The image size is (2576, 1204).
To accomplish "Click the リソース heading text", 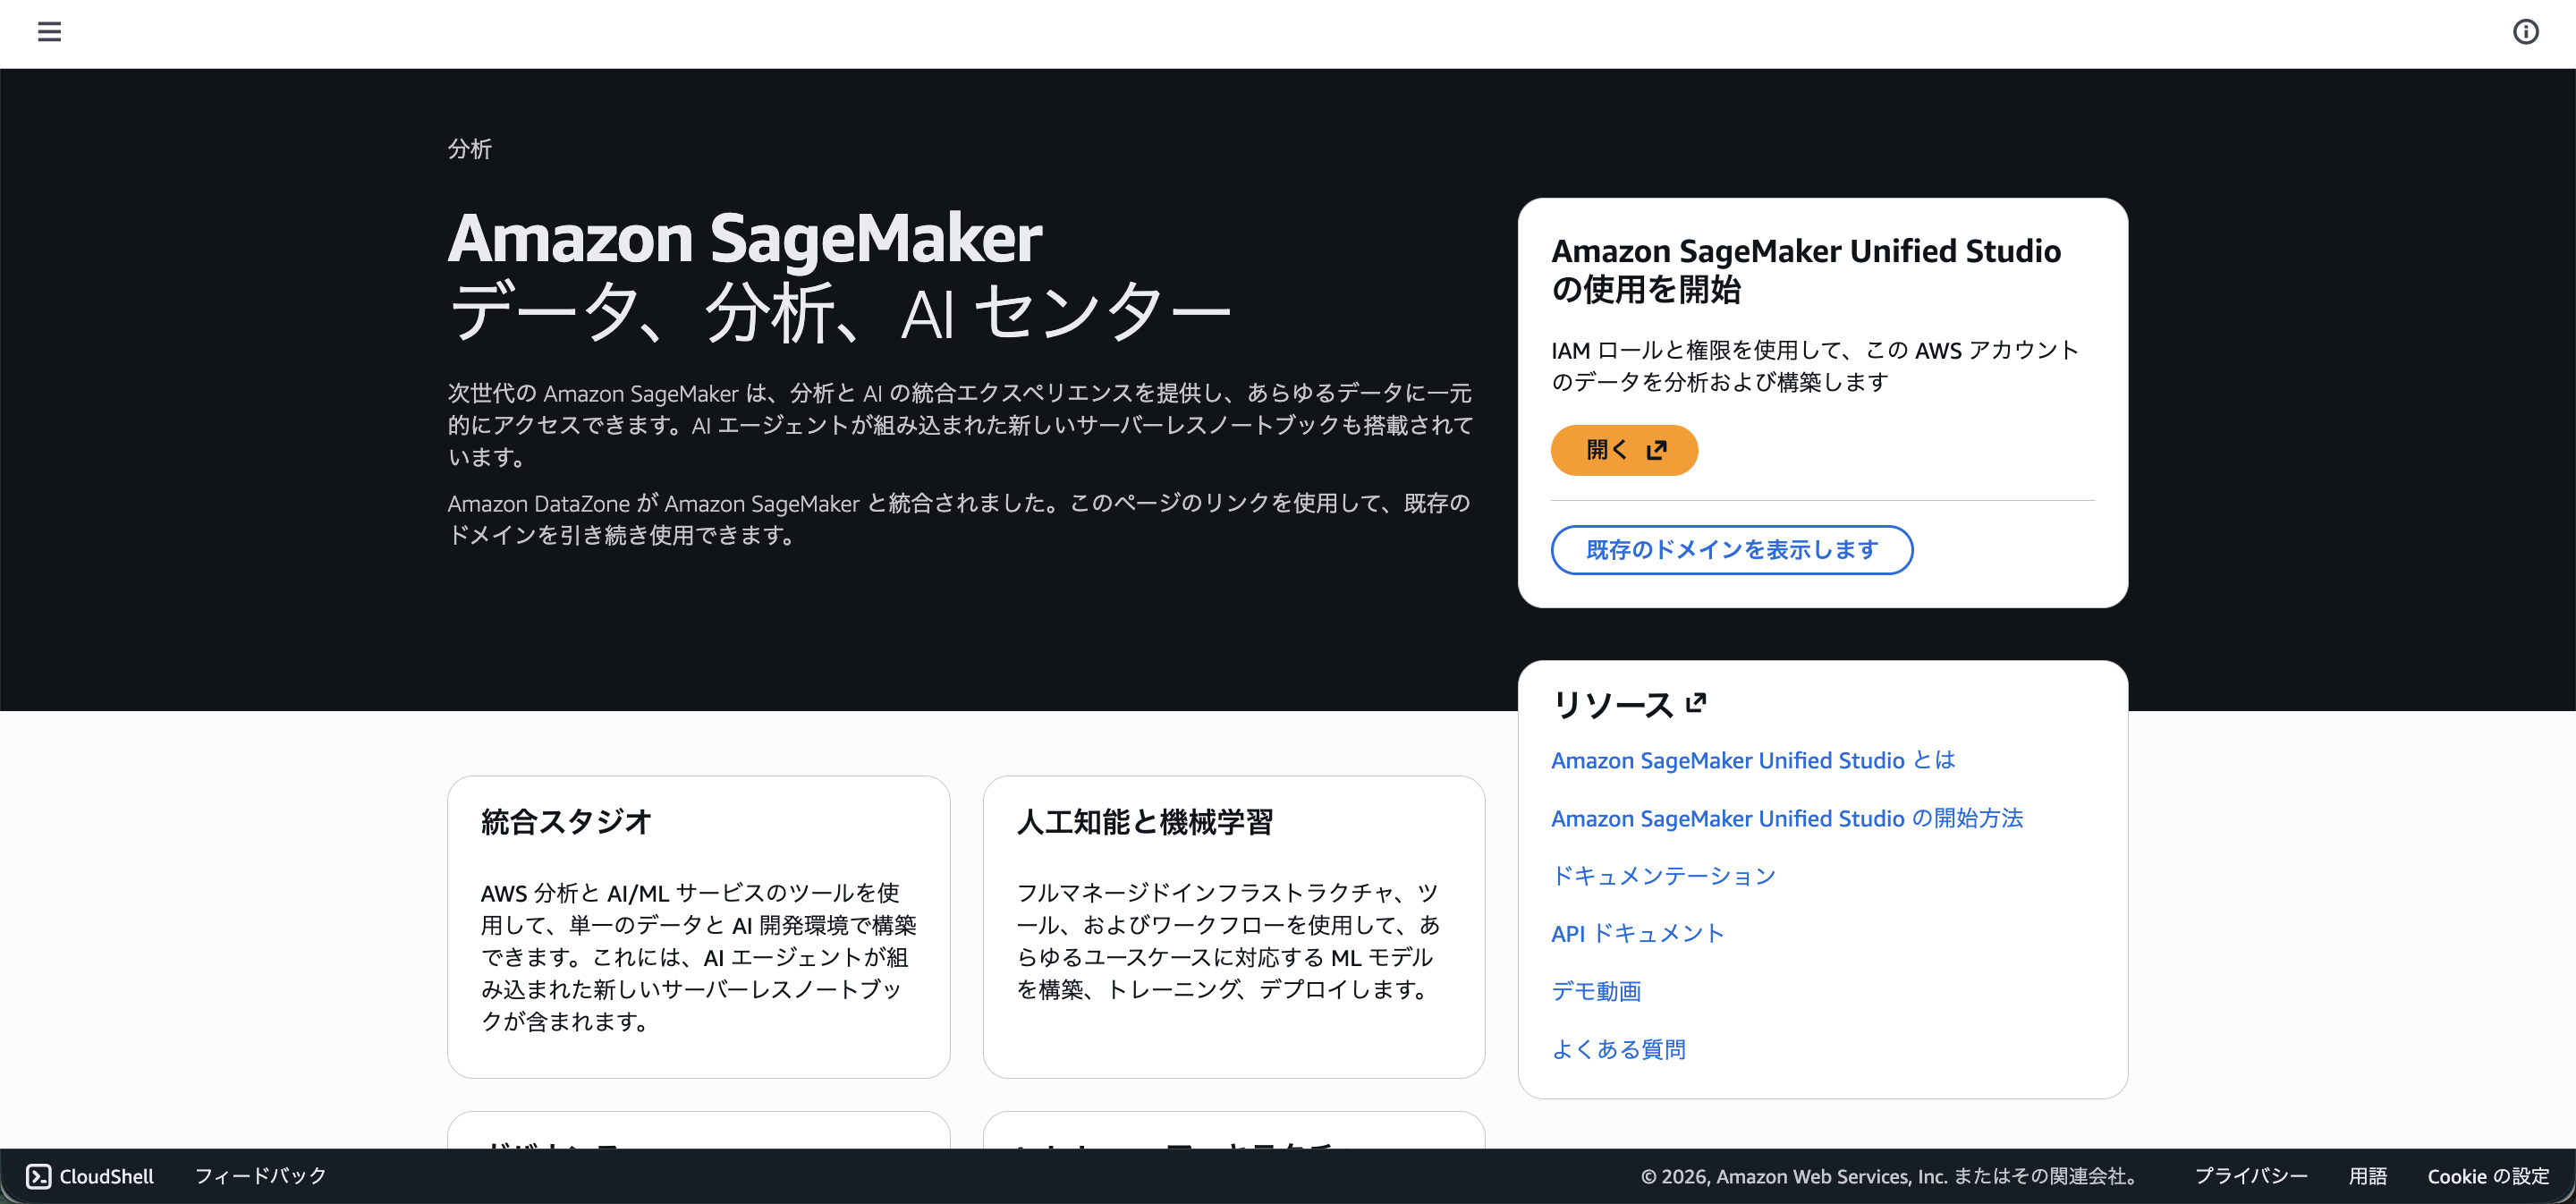I will (x=1612, y=705).
